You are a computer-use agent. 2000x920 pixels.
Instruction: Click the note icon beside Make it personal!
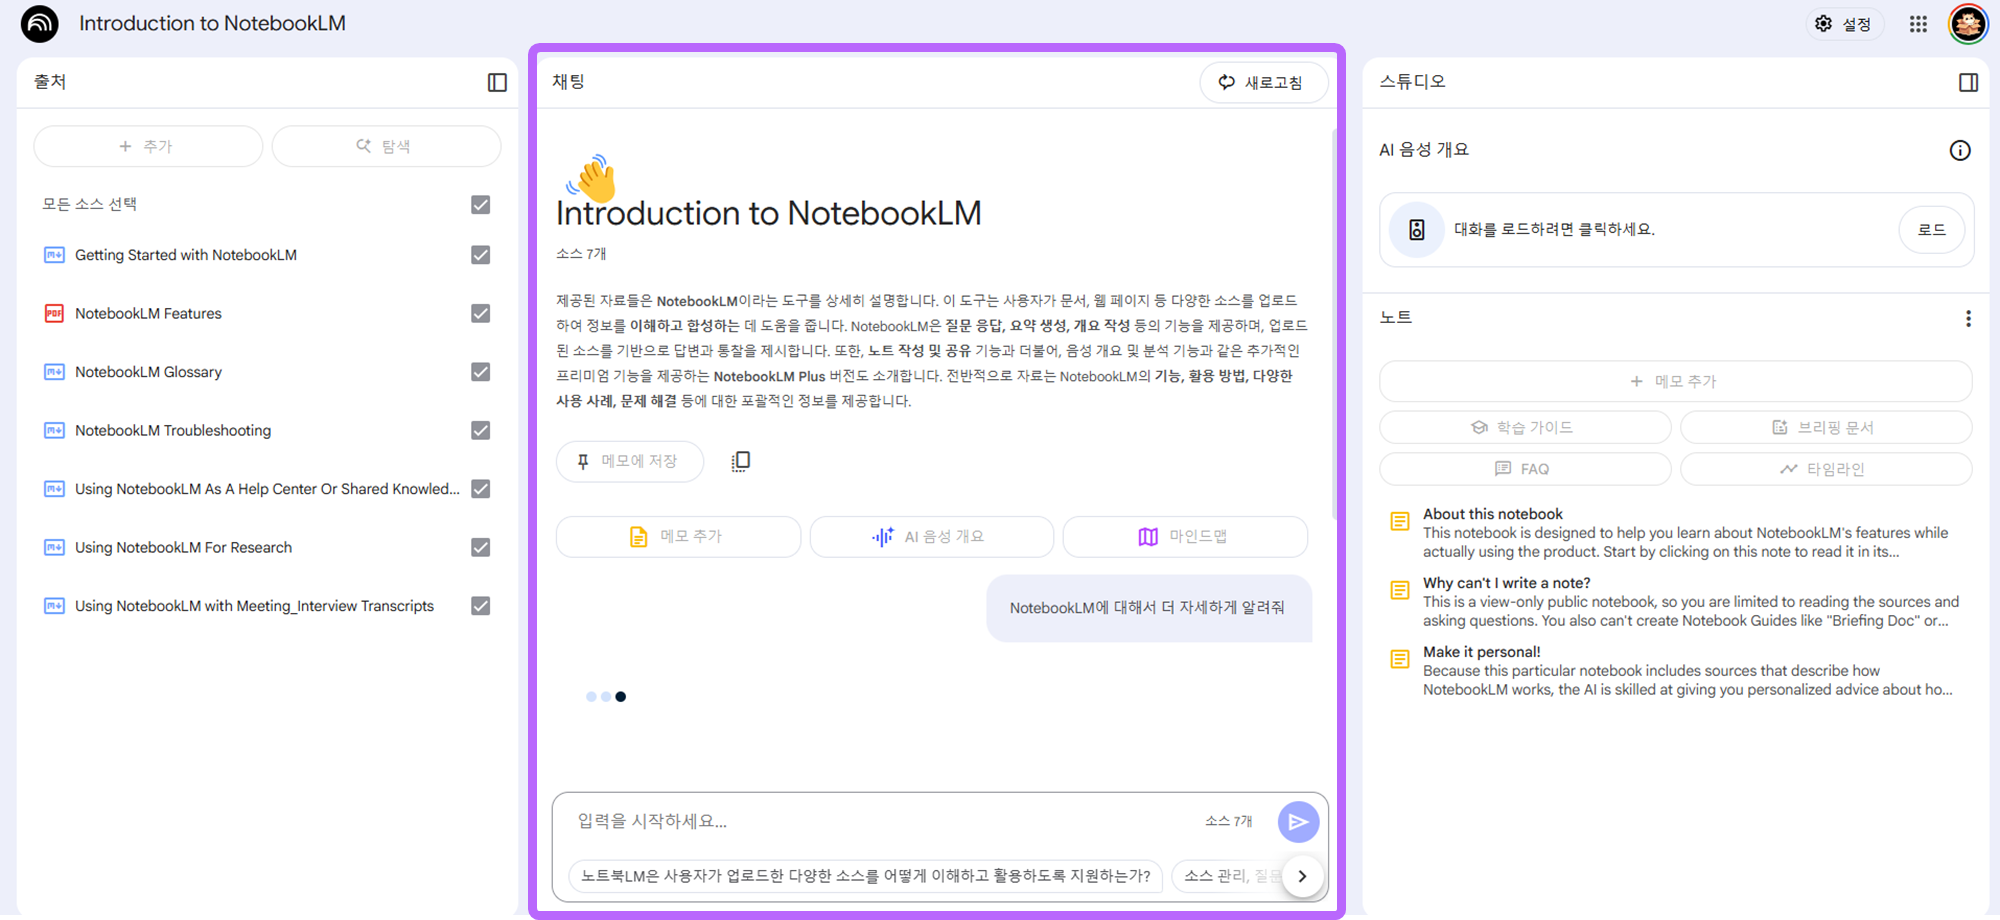[1400, 659]
